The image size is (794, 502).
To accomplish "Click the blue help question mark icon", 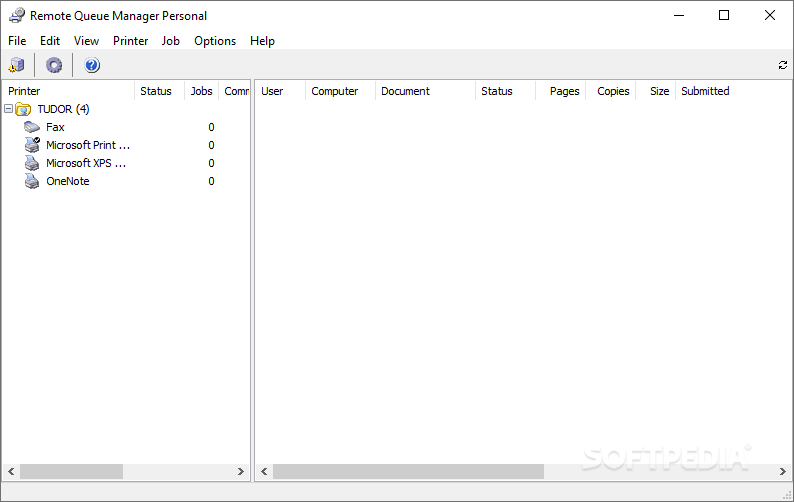I will point(92,65).
